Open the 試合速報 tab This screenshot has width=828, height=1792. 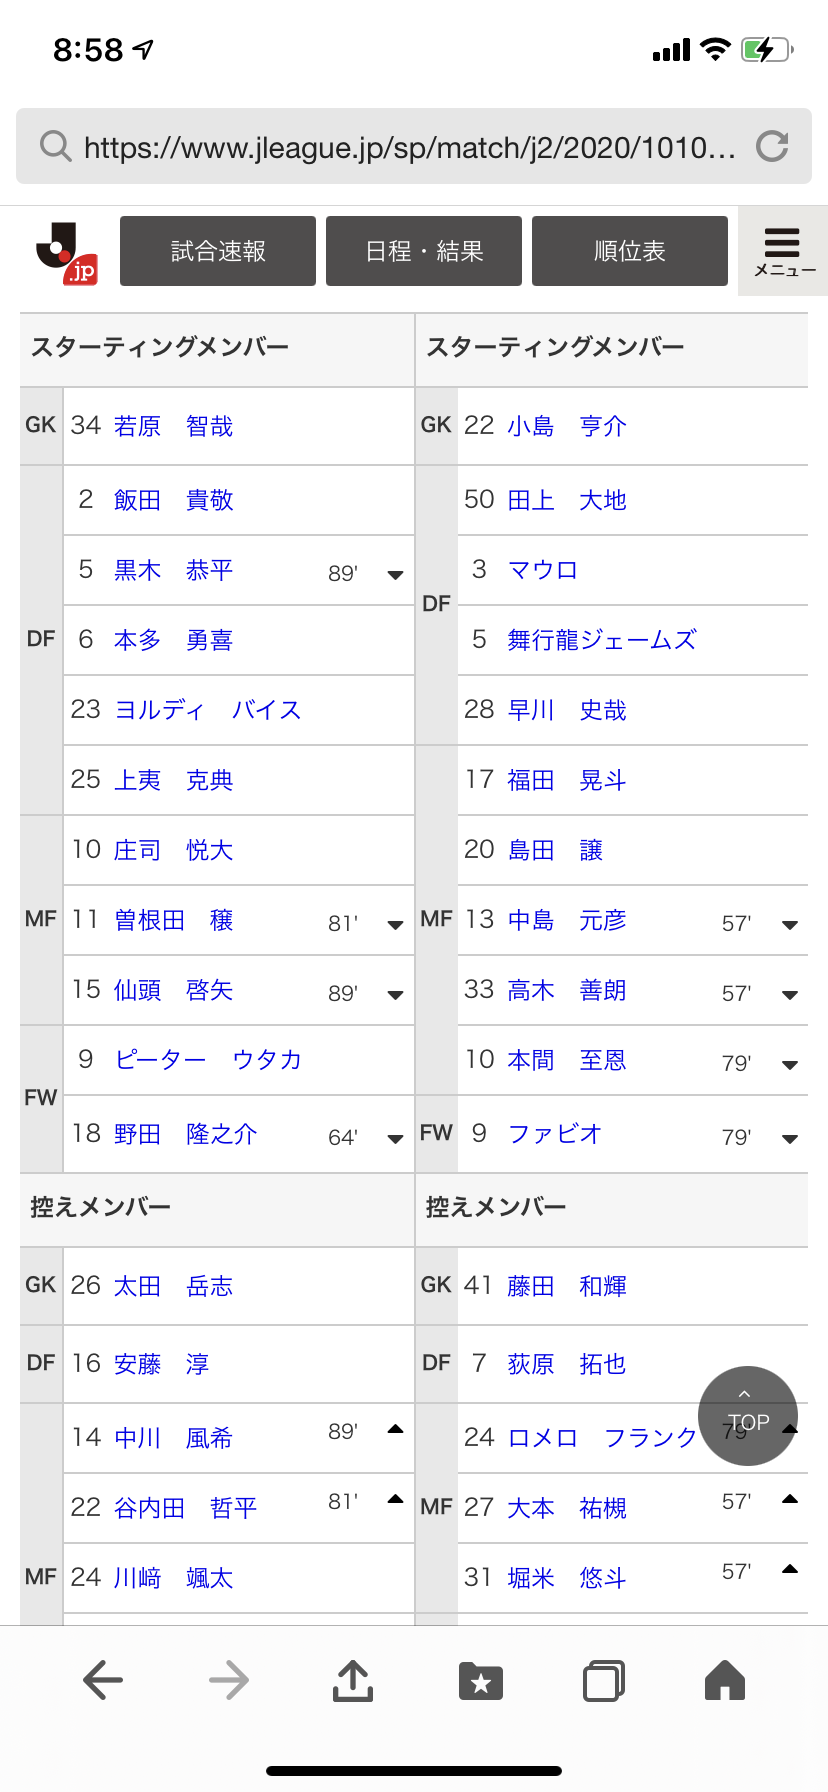tap(218, 251)
